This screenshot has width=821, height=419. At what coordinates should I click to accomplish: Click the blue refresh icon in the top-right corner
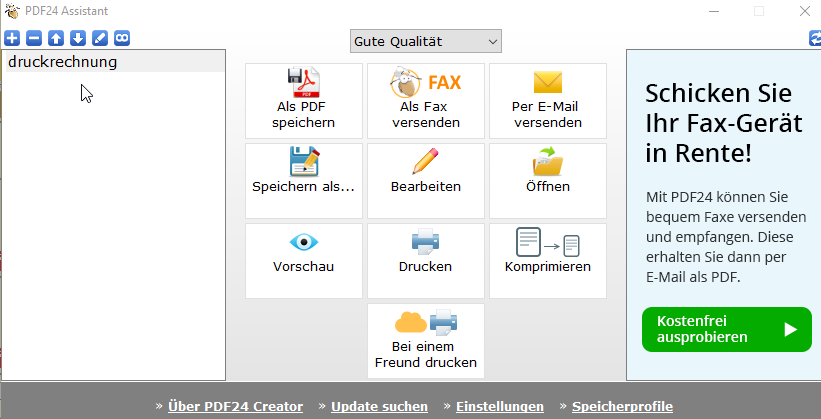click(816, 38)
